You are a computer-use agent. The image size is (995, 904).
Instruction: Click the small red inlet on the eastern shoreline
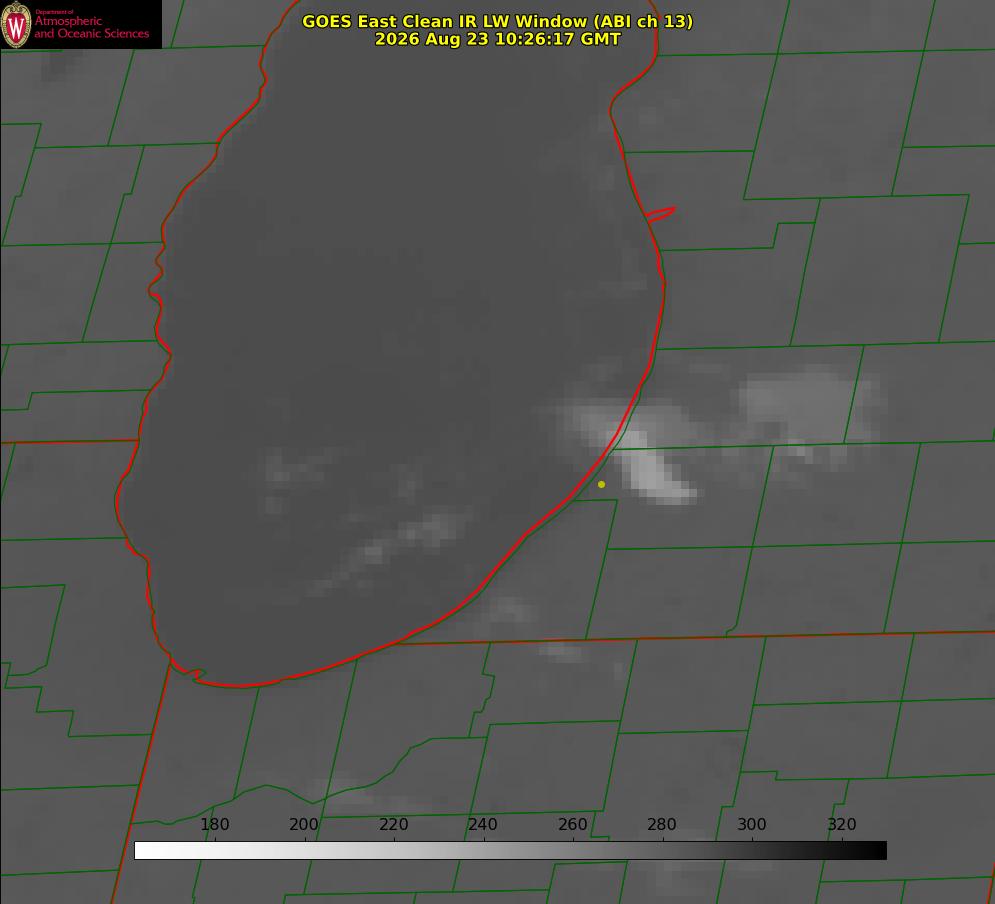660,214
